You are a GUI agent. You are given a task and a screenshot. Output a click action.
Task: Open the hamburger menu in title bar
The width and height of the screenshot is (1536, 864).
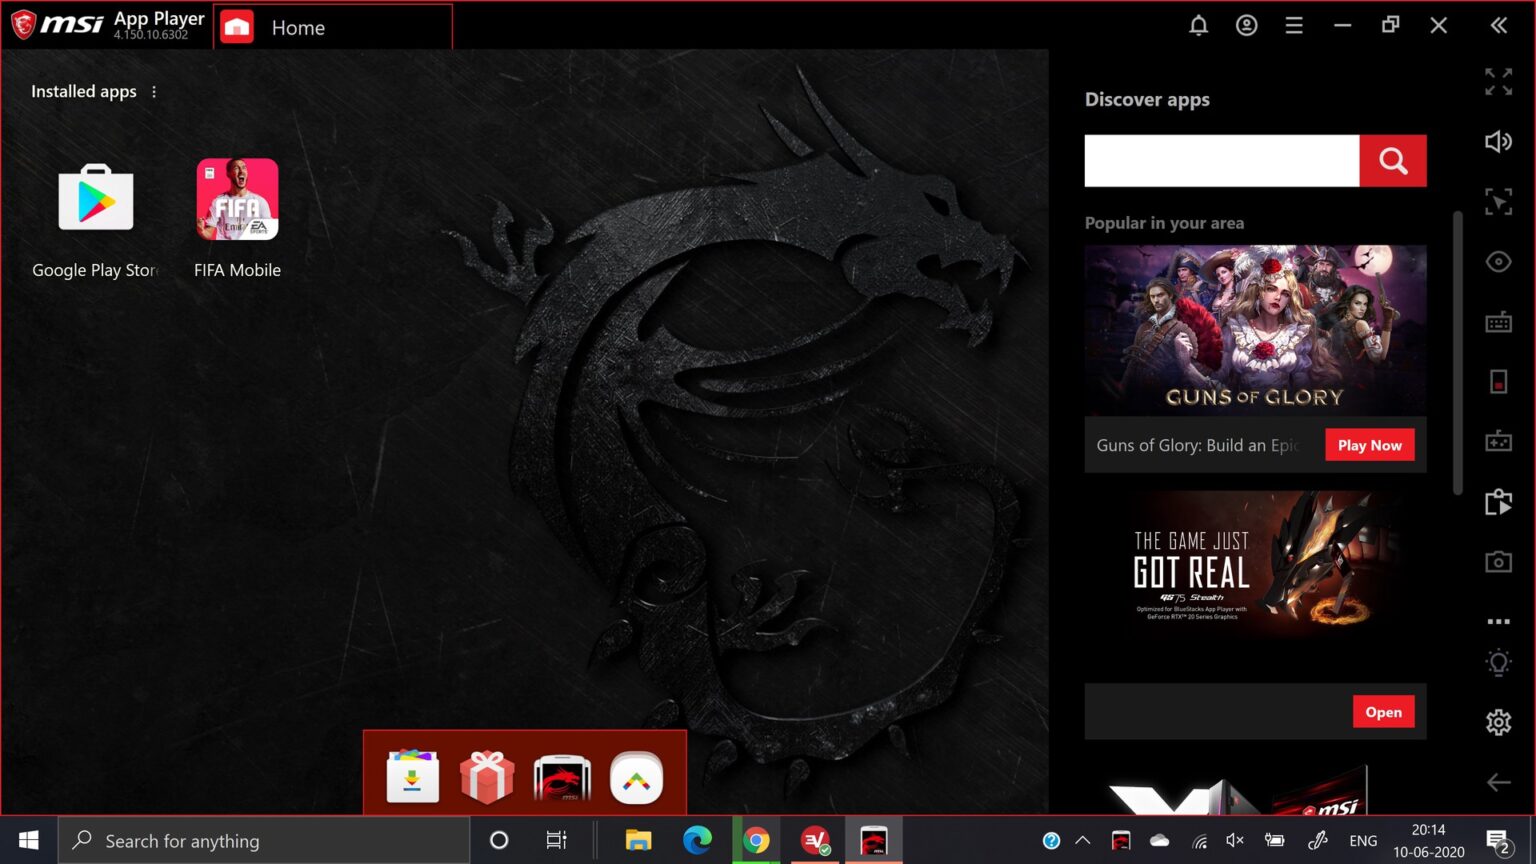pyautogui.click(x=1294, y=26)
